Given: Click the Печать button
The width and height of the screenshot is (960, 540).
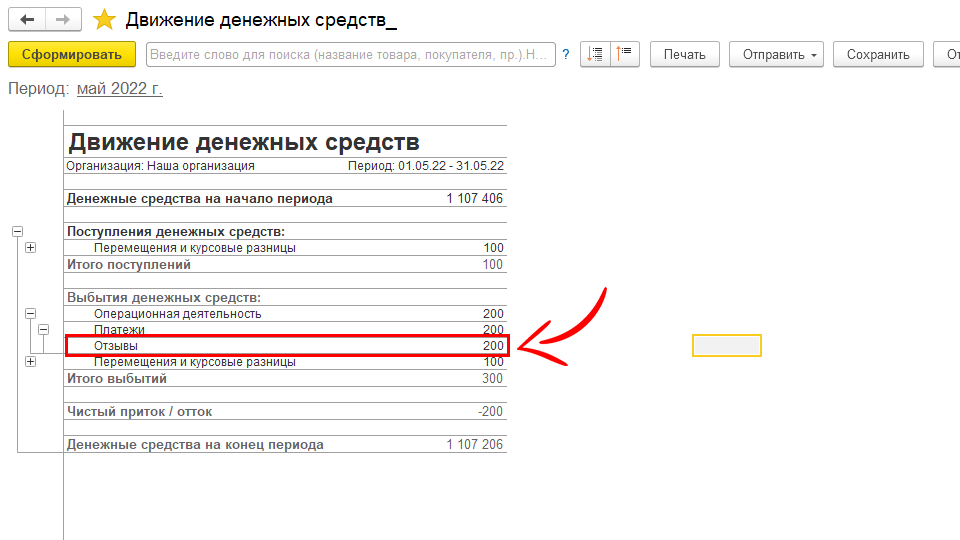Looking at the screenshot, I should coord(684,55).
